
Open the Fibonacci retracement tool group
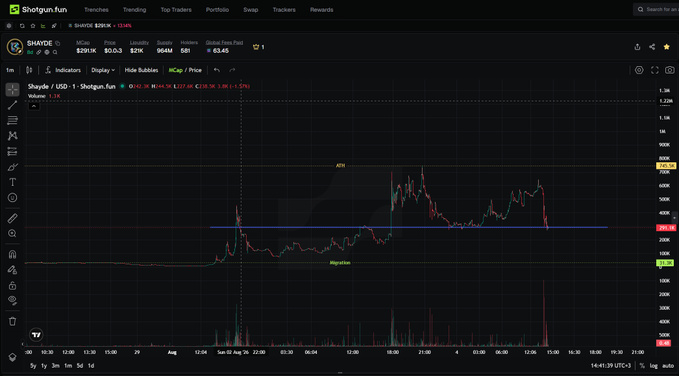tap(13, 120)
